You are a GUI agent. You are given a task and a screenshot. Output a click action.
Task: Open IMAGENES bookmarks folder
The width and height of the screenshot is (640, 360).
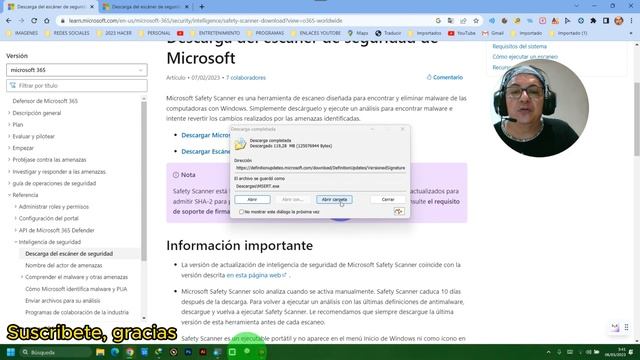tap(22, 33)
